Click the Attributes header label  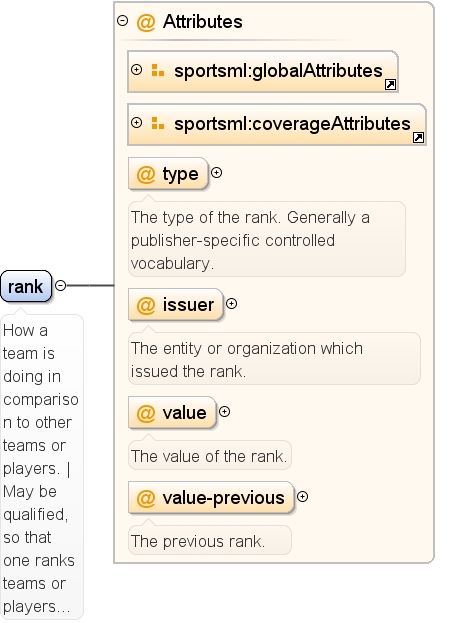coord(203,21)
